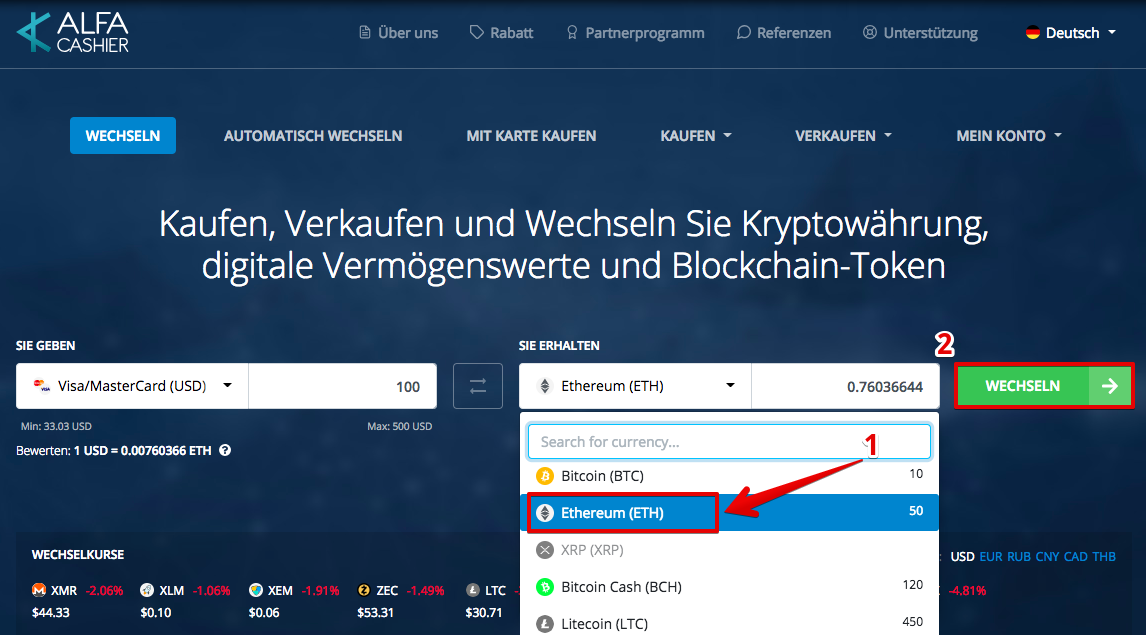Open the Visa/MasterCard (USD) currency dropdown
The image size is (1146, 635).
(x=132, y=386)
